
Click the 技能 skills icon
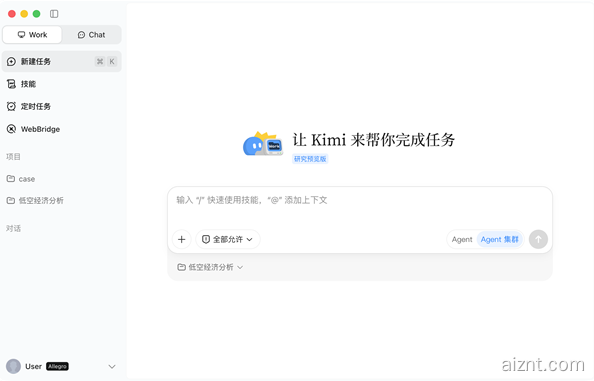click(11, 84)
